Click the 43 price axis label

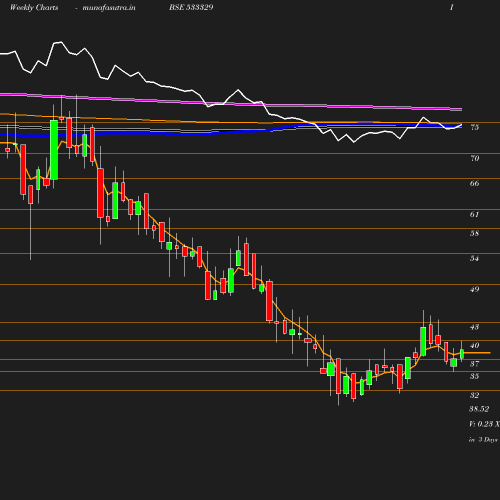[475, 327]
